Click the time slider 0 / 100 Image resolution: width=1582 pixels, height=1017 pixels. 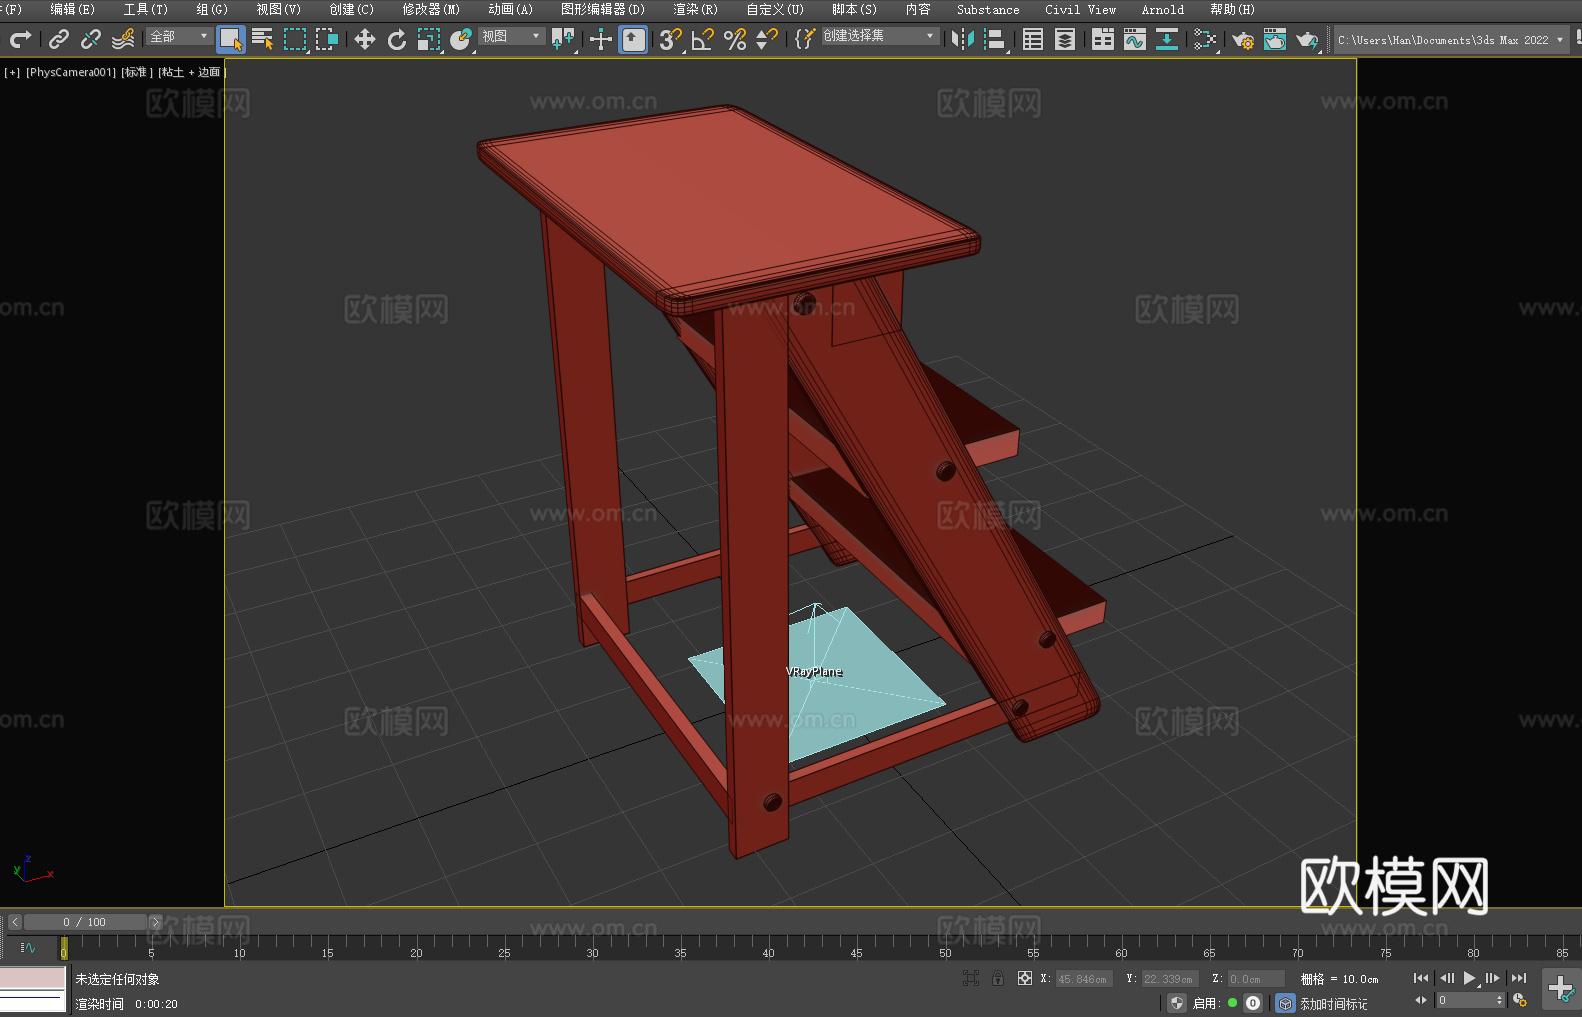tap(85, 922)
